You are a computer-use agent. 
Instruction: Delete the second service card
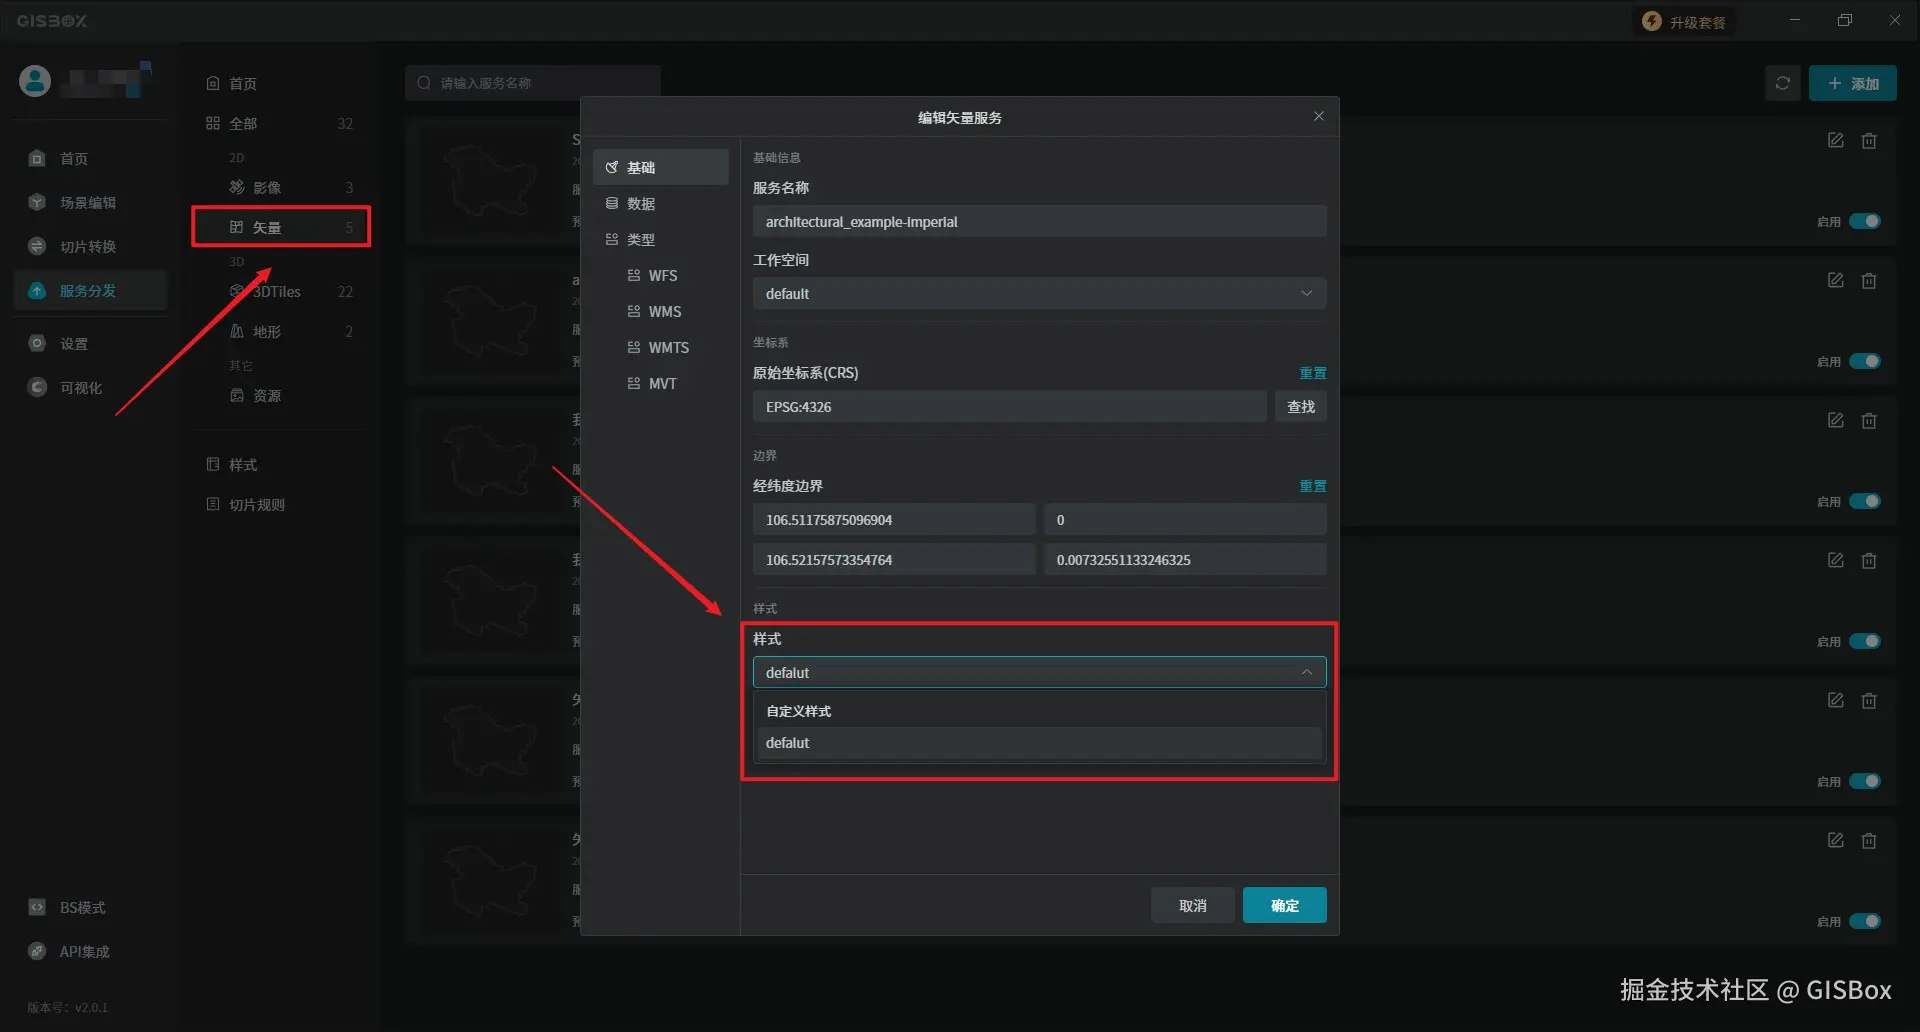point(1868,280)
